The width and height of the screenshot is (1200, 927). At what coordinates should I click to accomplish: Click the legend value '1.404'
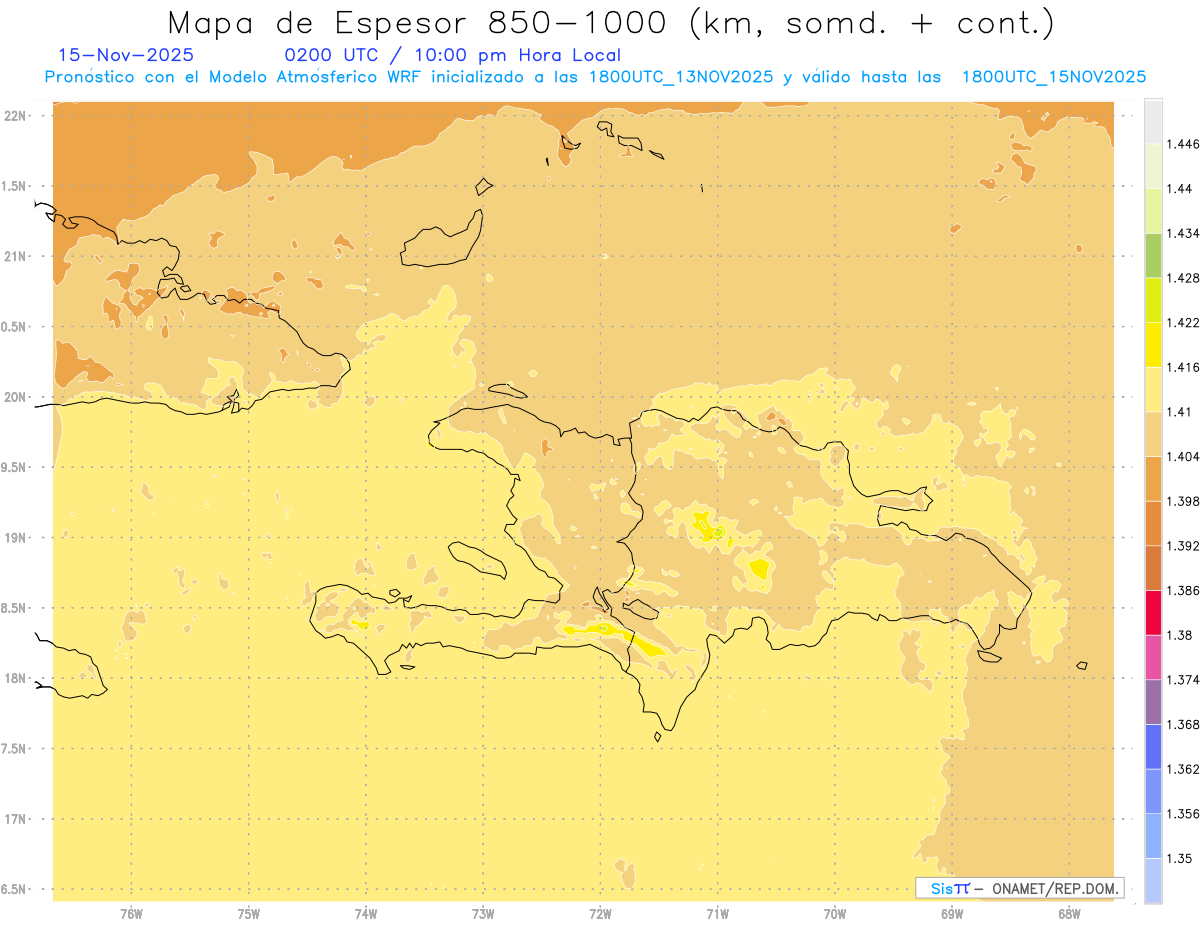[x=1183, y=457]
